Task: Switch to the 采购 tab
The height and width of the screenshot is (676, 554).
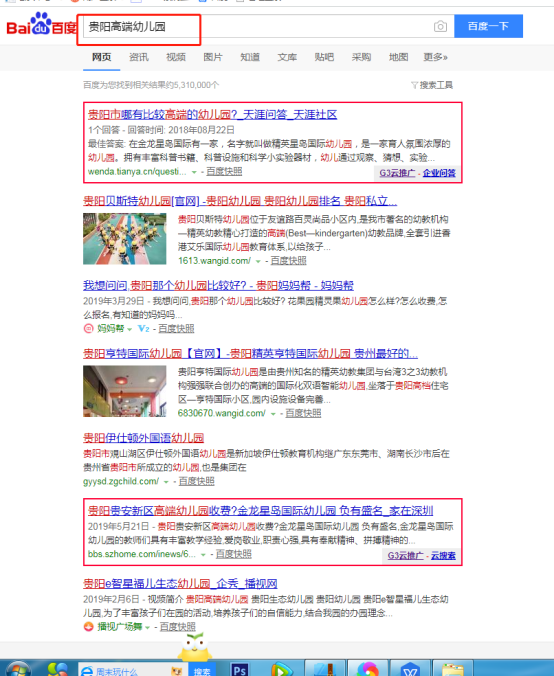Action: [x=361, y=57]
